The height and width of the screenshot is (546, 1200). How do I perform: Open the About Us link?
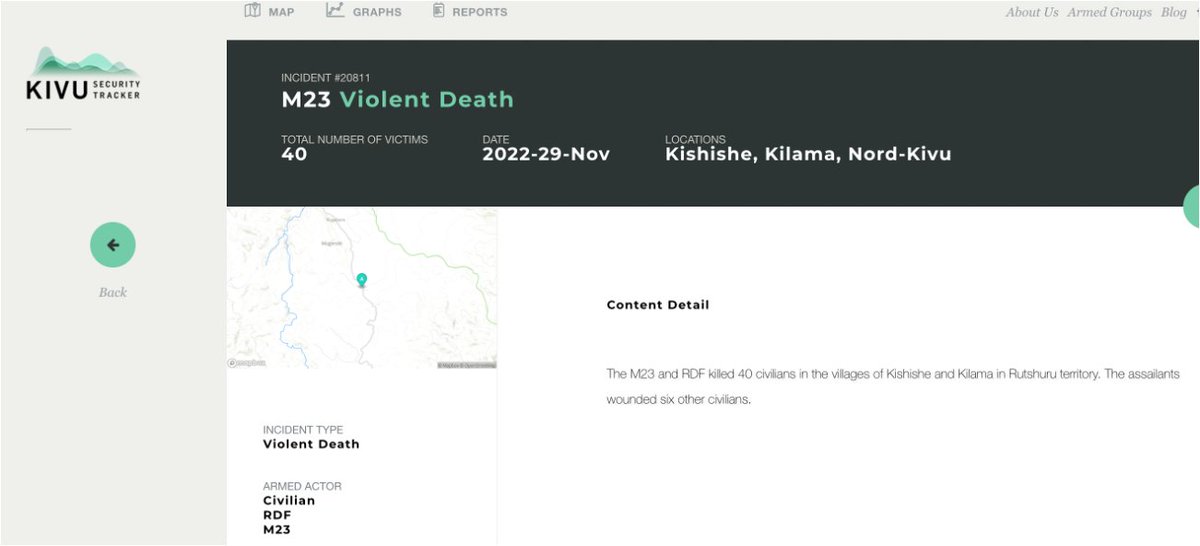[x=1032, y=12]
